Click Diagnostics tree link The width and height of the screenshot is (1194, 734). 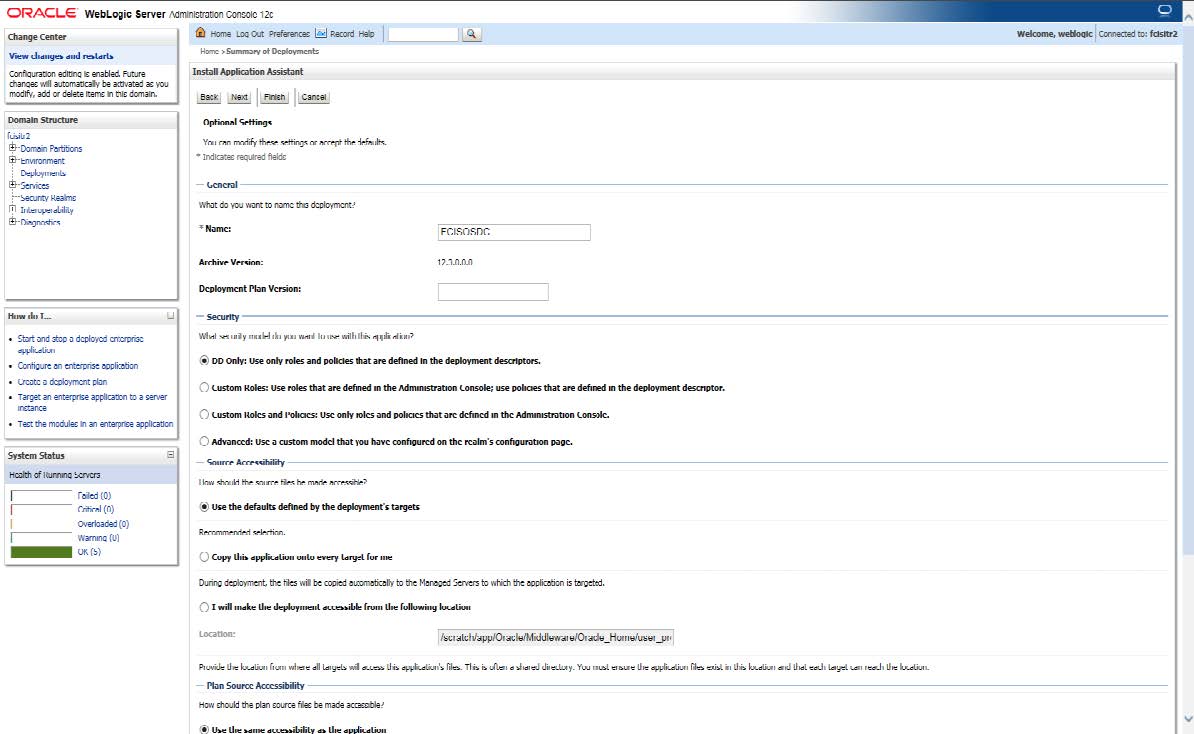click(x=40, y=222)
